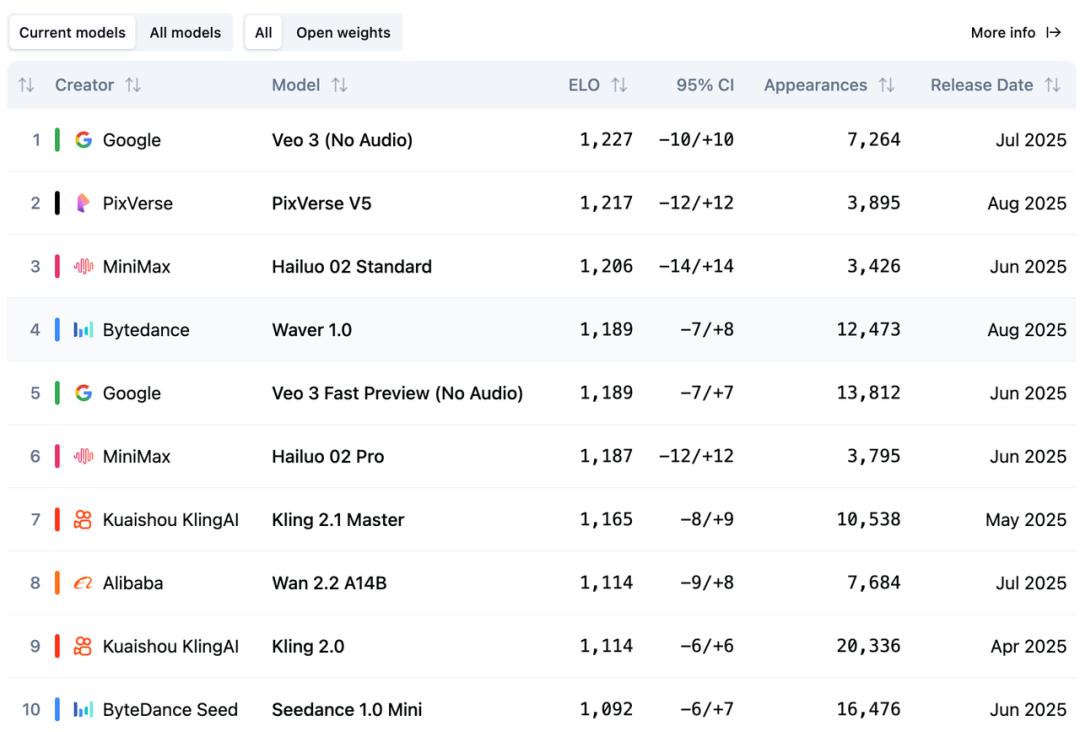The width and height of the screenshot is (1080, 732).
Task: Select the All models toggle option
Action: coord(185,33)
